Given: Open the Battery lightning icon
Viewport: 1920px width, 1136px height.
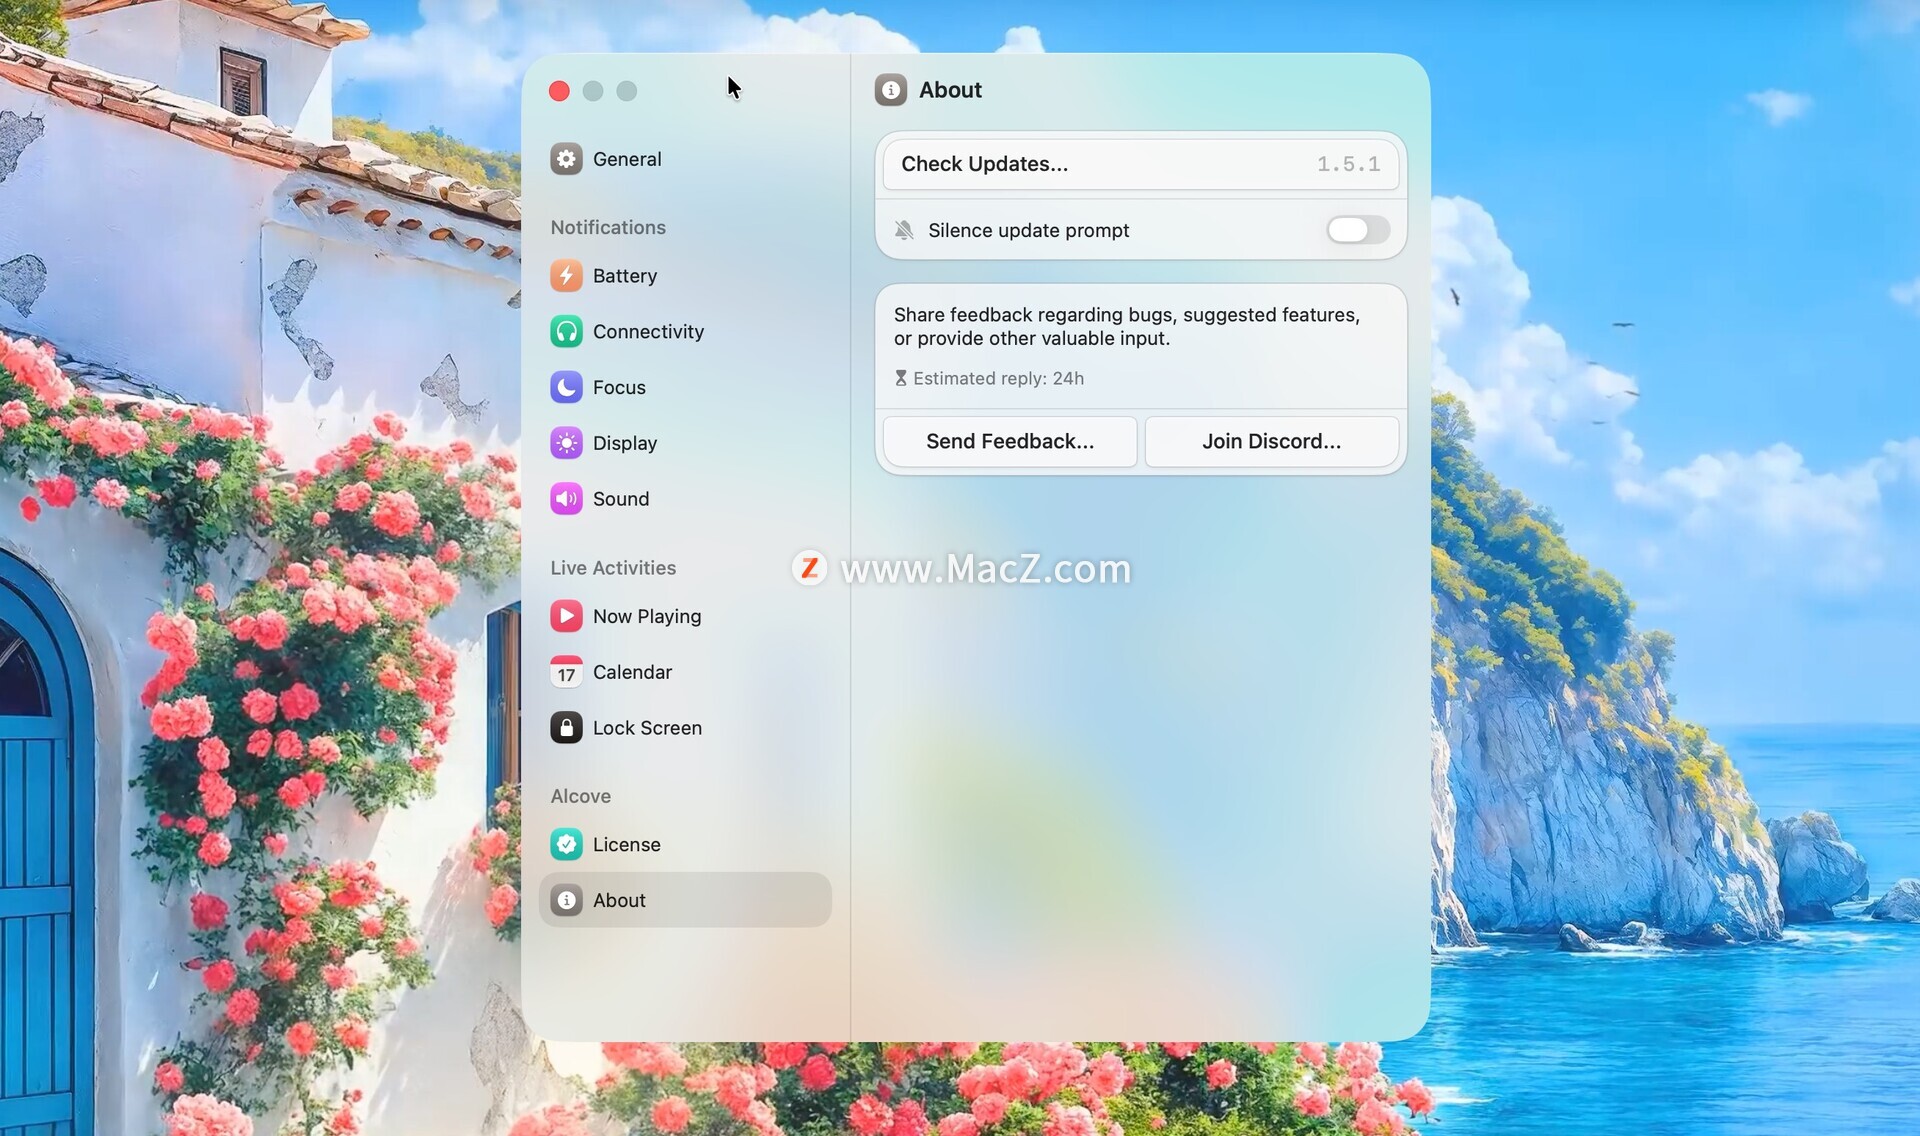Looking at the screenshot, I should [x=566, y=275].
